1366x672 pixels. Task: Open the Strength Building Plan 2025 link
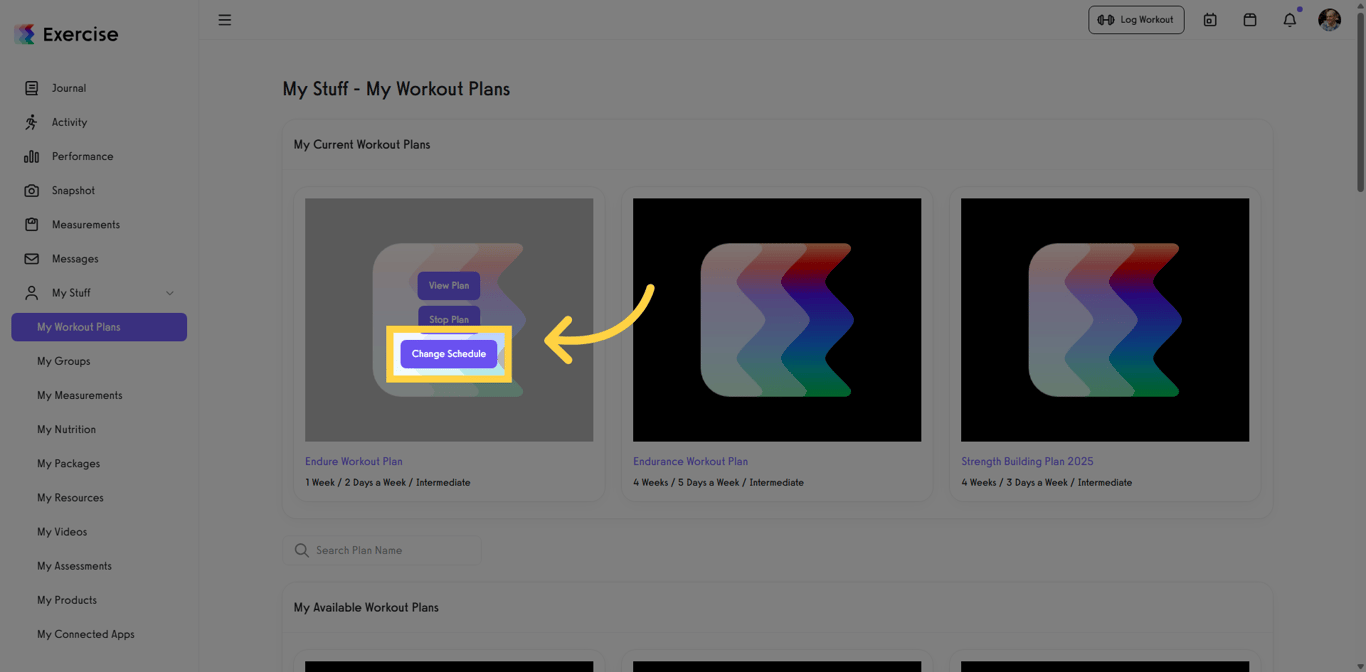click(x=1027, y=461)
